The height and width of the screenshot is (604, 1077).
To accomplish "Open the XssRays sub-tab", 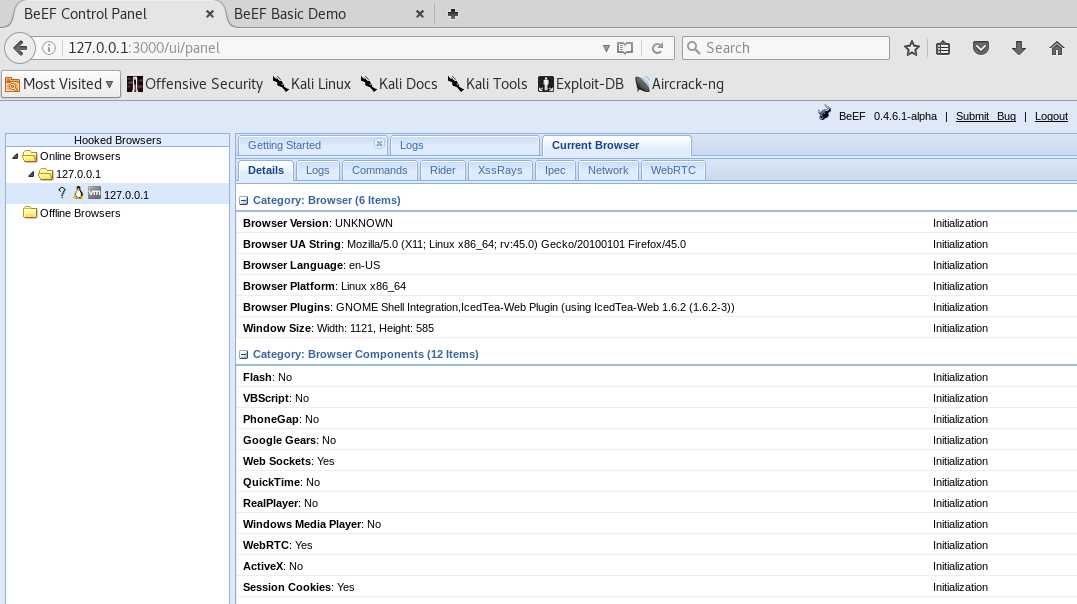I will (500, 170).
